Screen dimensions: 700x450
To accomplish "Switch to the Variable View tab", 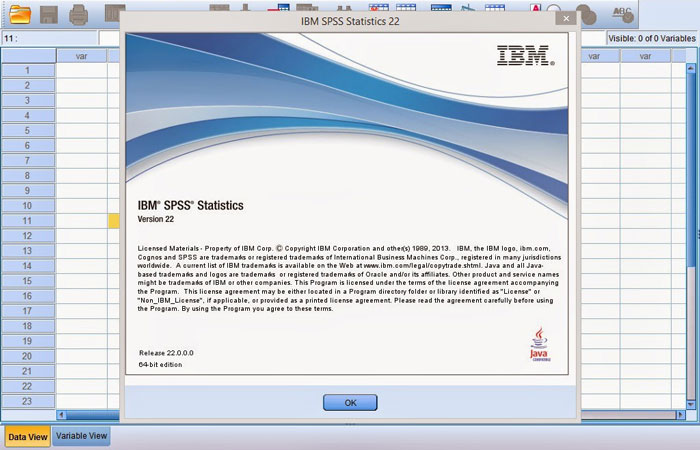I will point(81,436).
